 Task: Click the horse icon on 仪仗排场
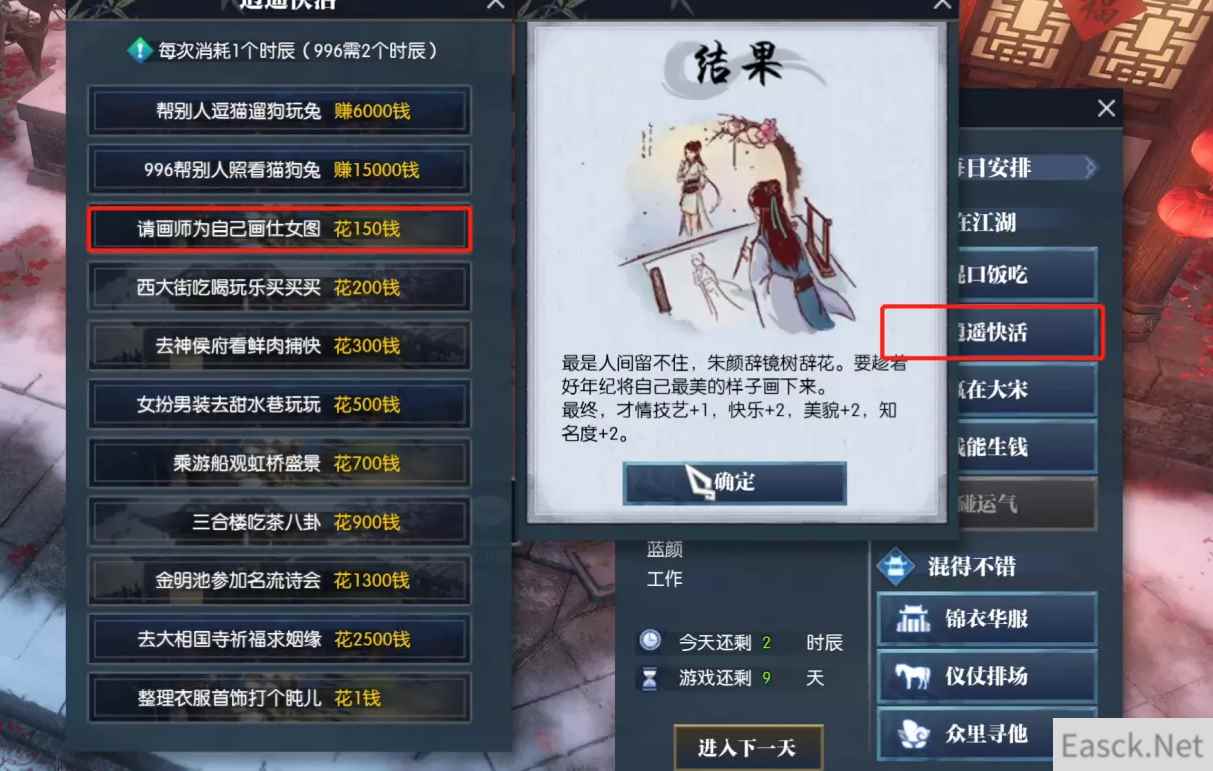click(910, 677)
